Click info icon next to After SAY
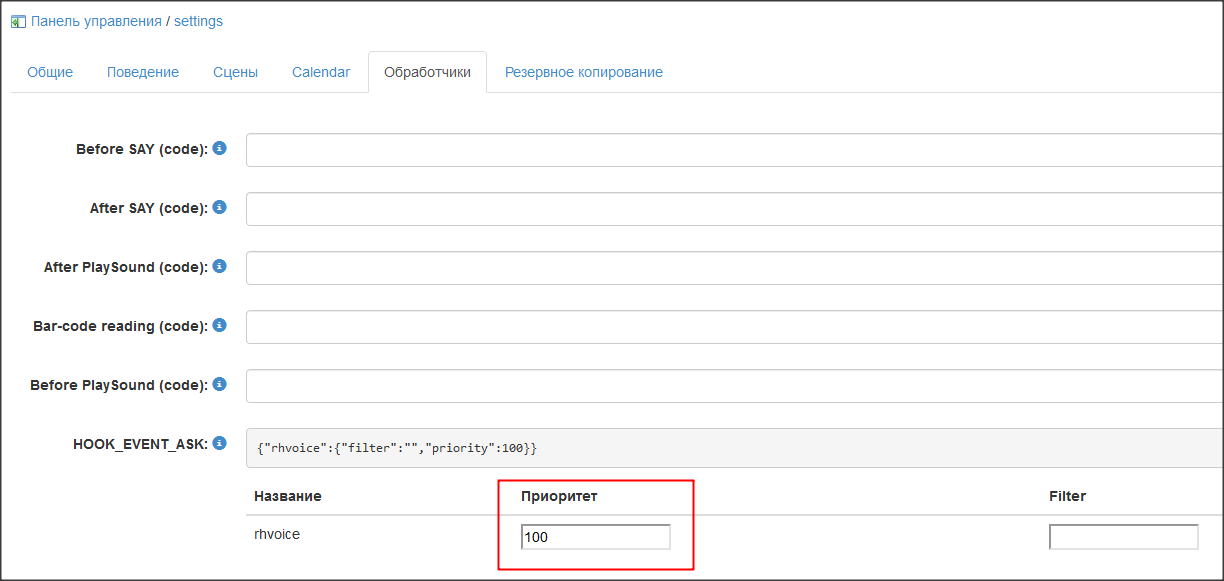Viewport: 1224px width, 581px height. coord(220,207)
